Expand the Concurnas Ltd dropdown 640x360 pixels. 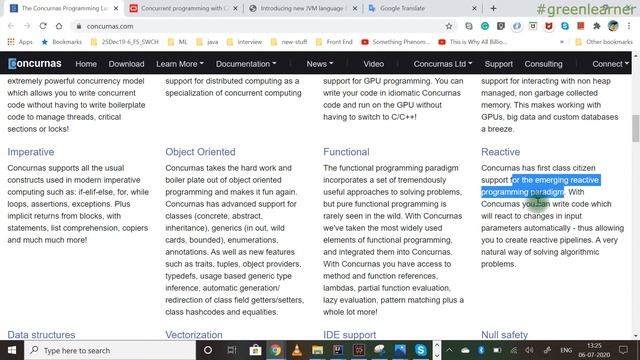tap(443, 64)
